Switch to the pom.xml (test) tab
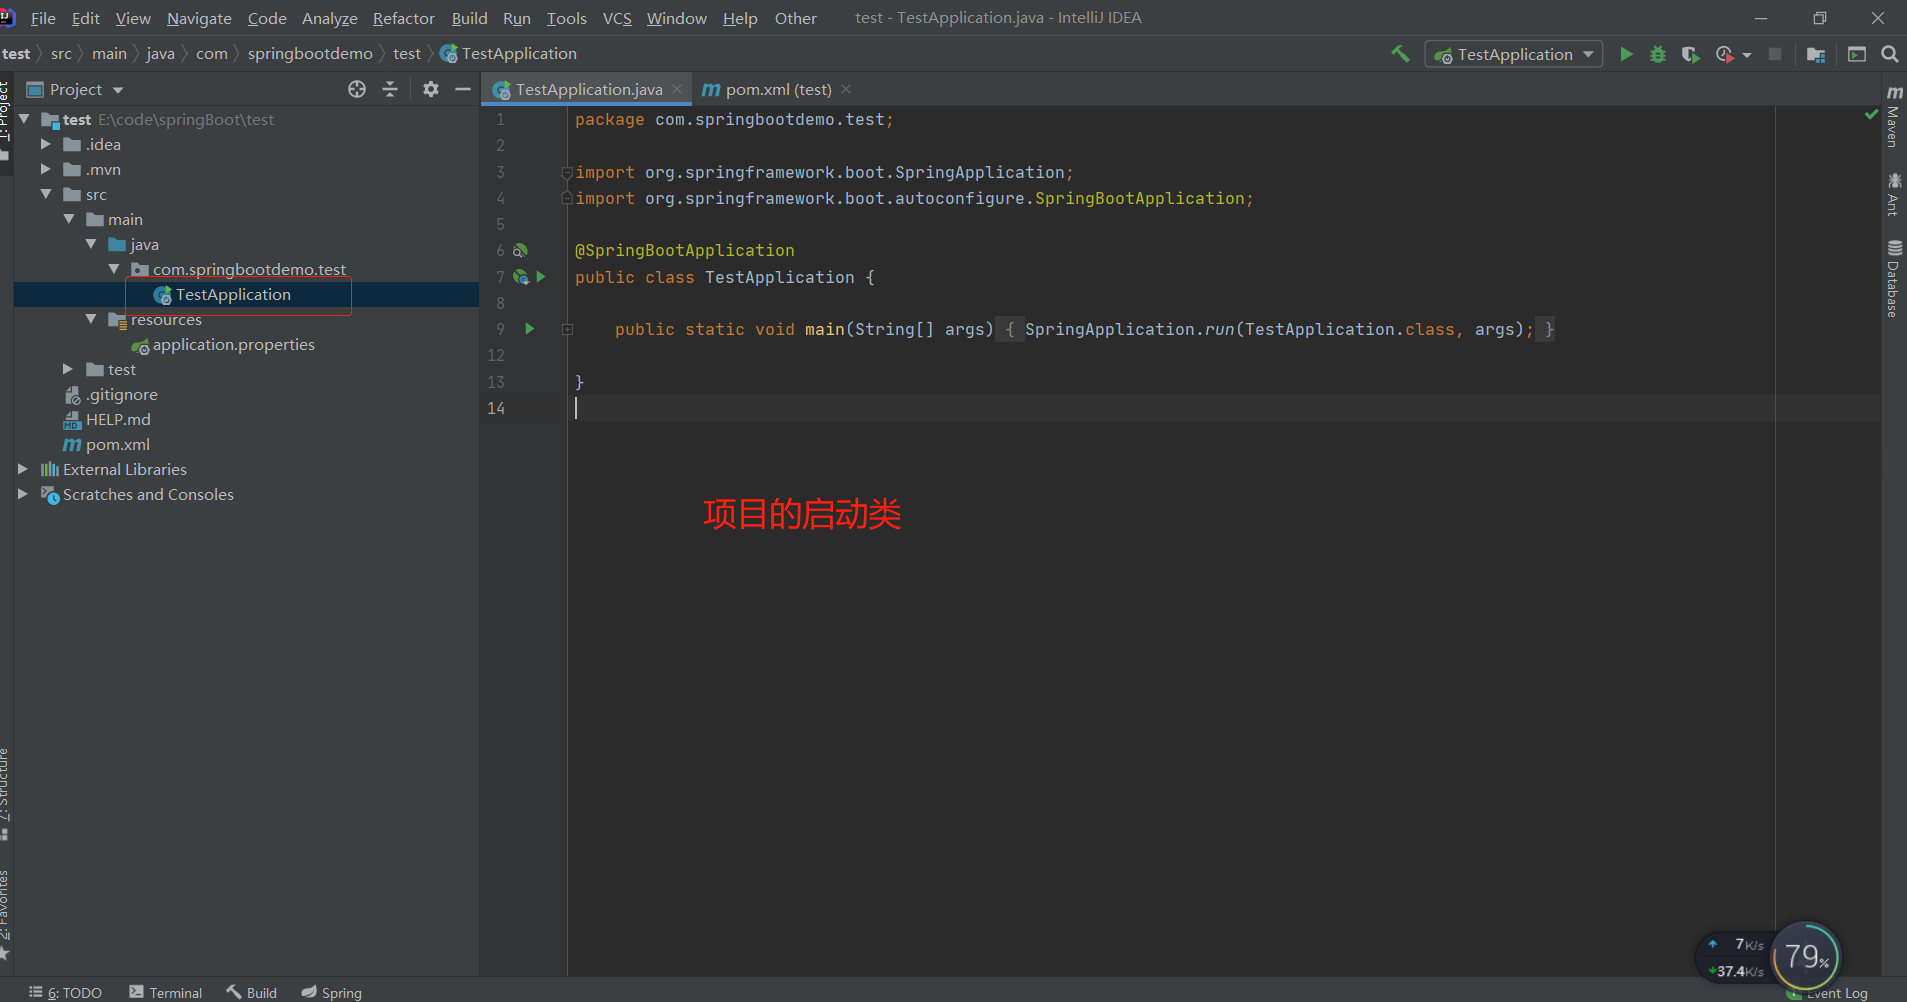This screenshot has width=1907, height=1002. tap(768, 89)
